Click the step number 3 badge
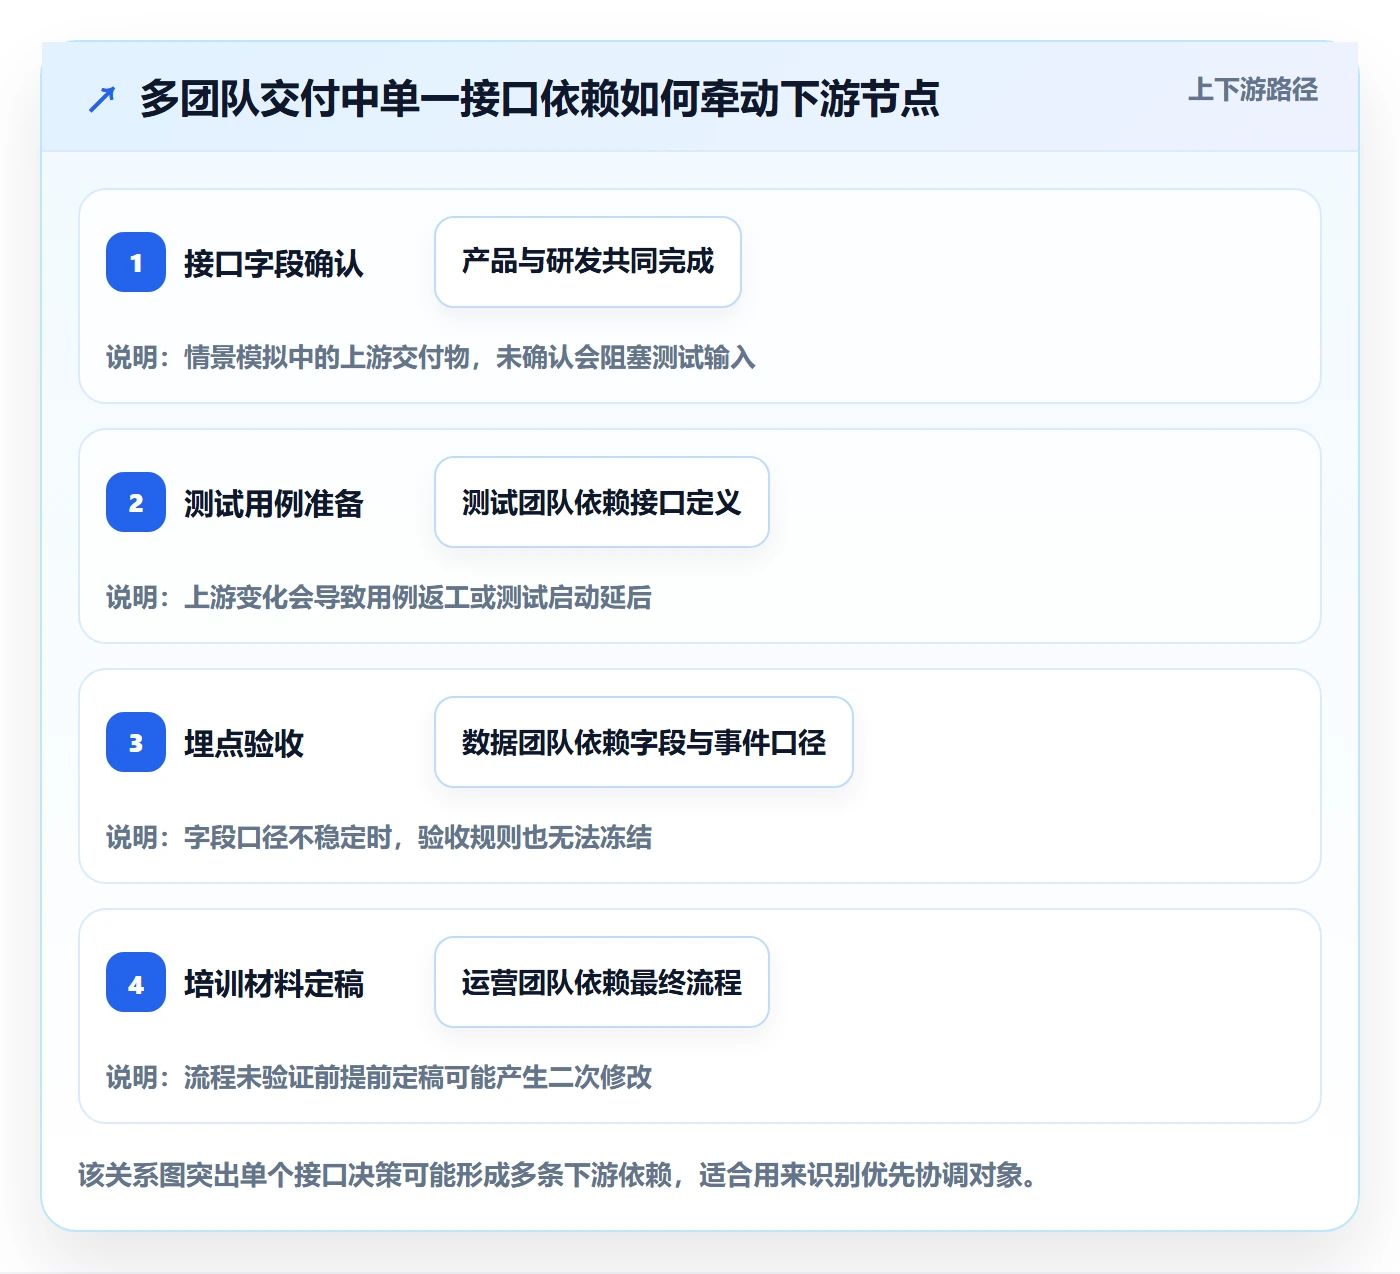Screen dimensions: 1400x1274 click(136, 742)
